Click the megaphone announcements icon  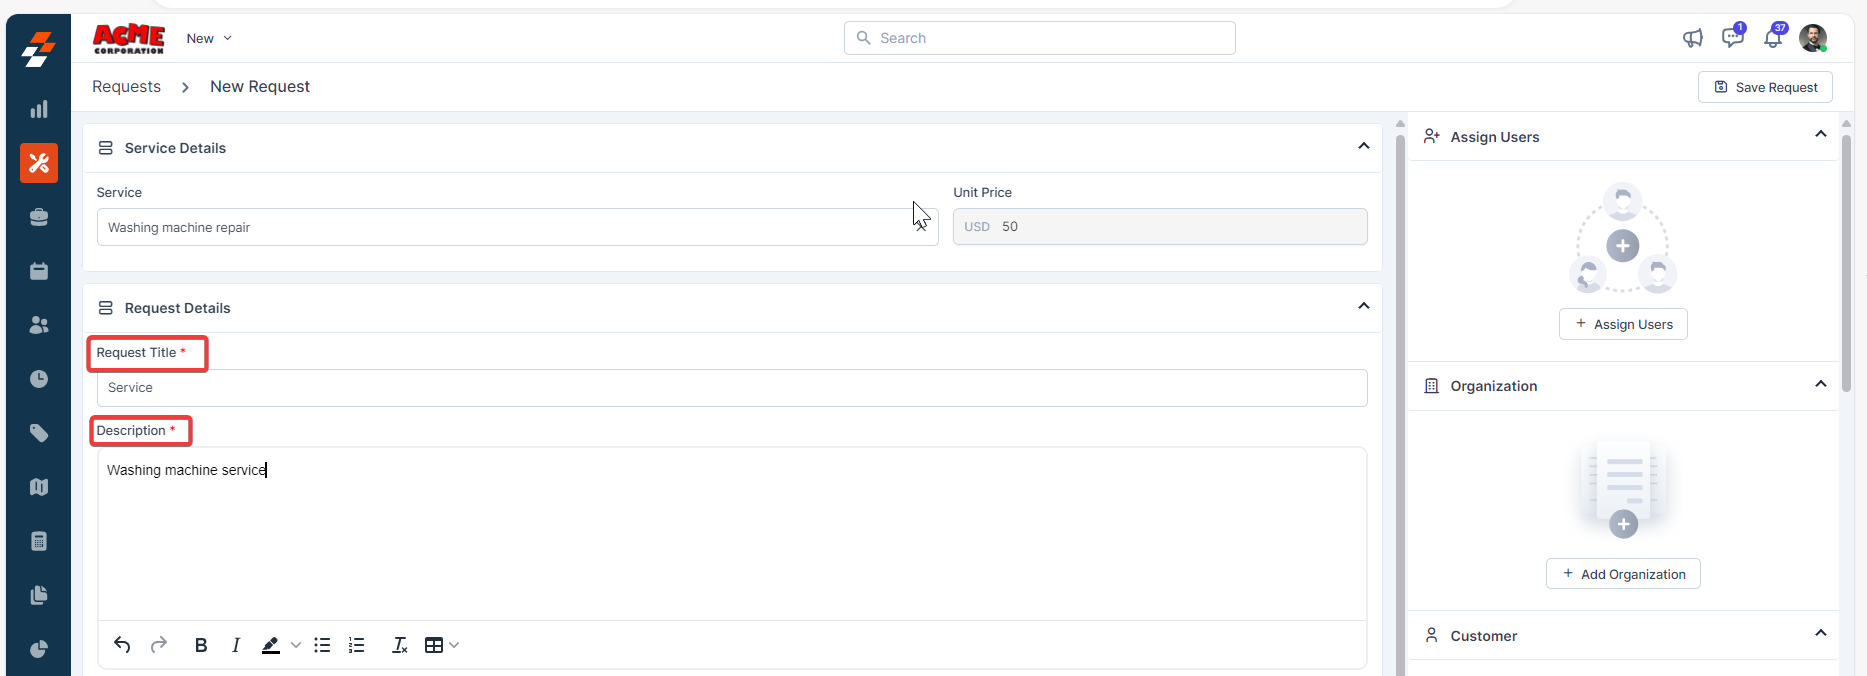point(1692,38)
